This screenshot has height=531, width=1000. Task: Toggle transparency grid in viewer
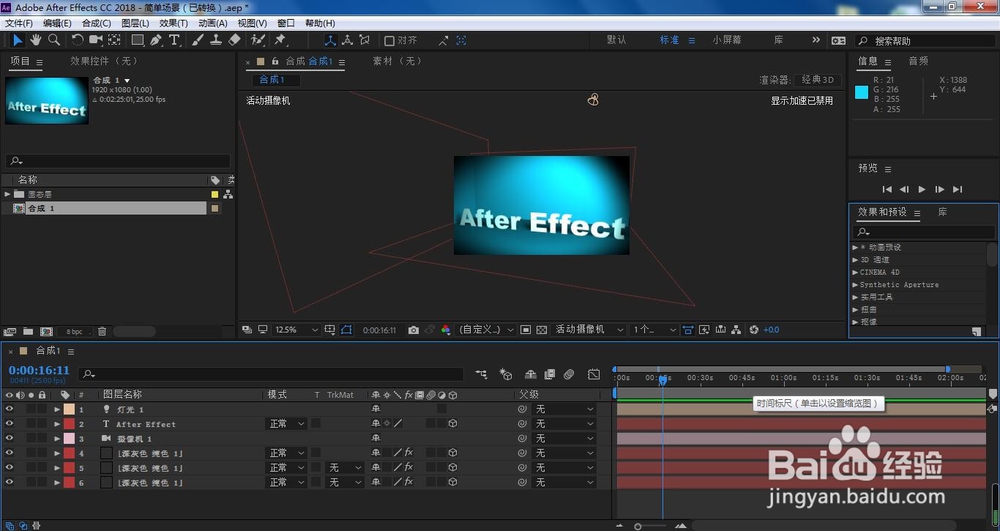(541, 330)
